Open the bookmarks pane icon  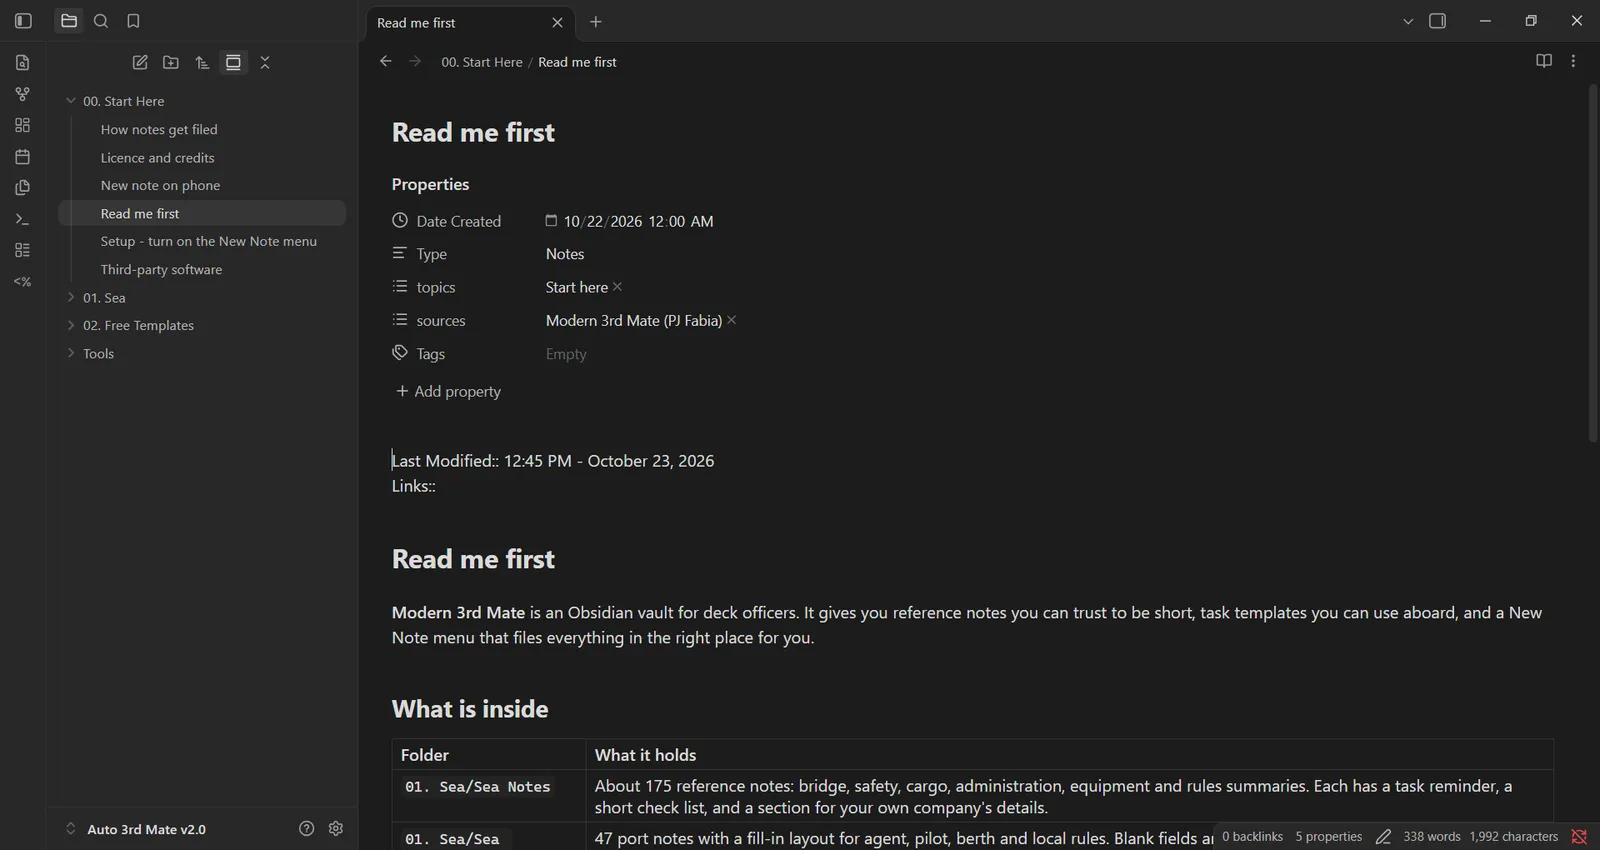coord(133,21)
